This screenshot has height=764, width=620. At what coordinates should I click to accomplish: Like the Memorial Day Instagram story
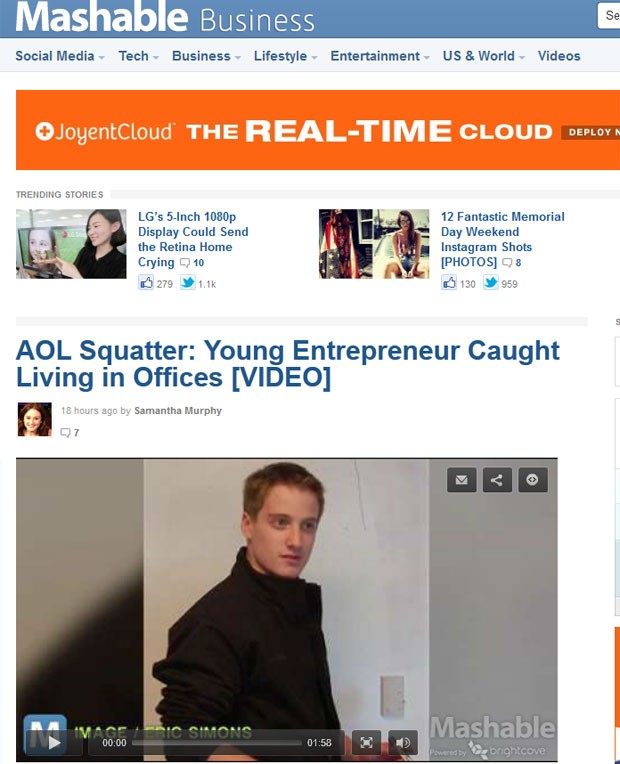coord(449,283)
